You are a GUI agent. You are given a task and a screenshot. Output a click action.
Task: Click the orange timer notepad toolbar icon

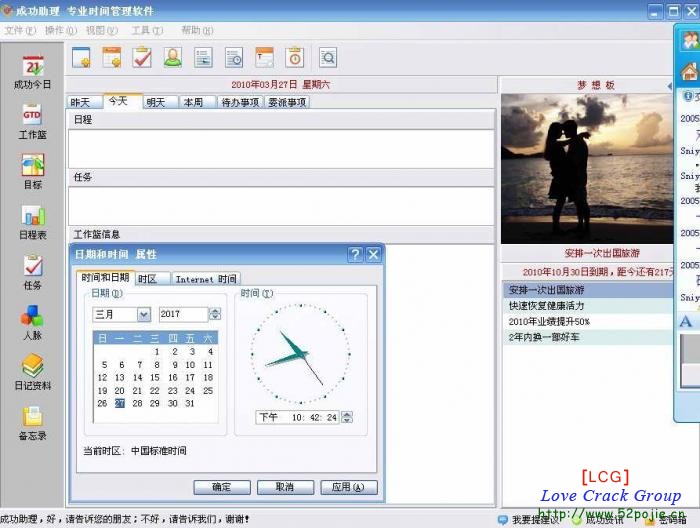coord(295,58)
